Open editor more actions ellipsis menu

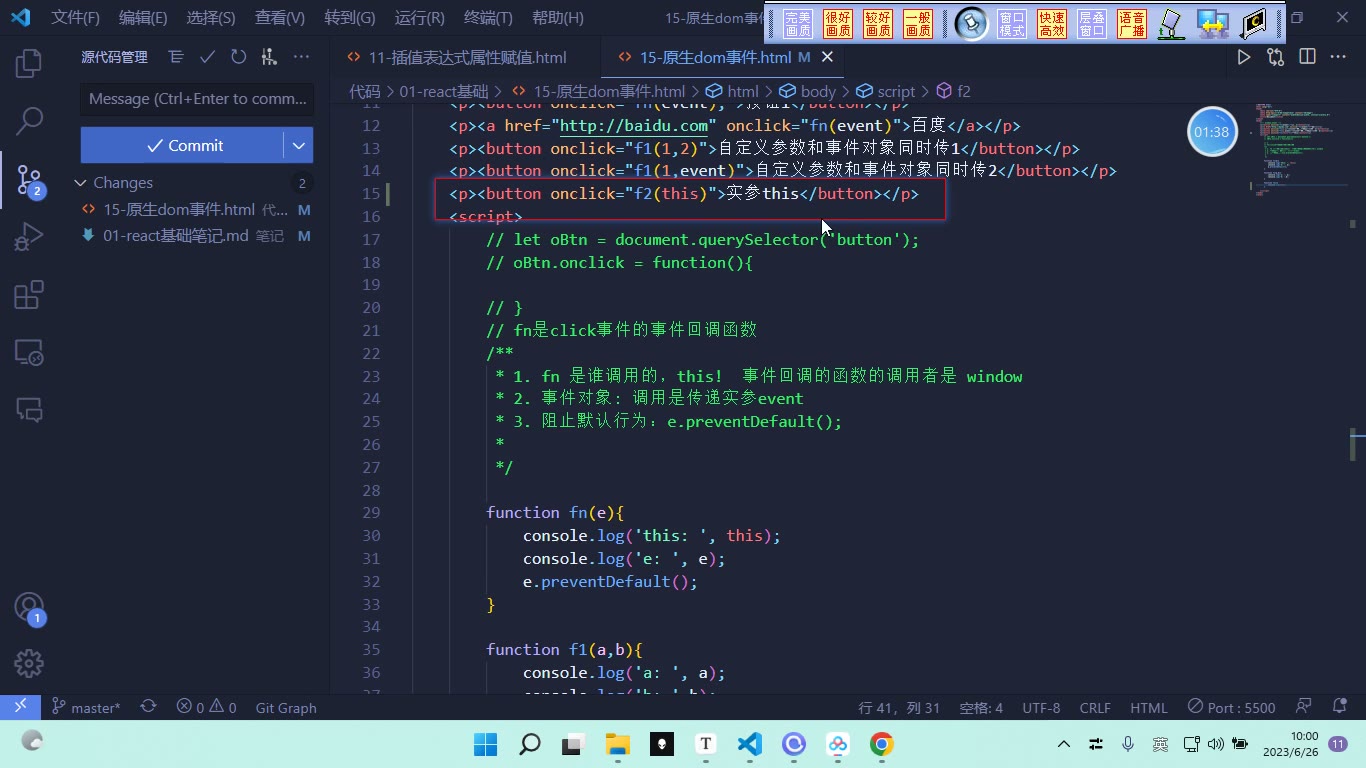[x=1338, y=57]
